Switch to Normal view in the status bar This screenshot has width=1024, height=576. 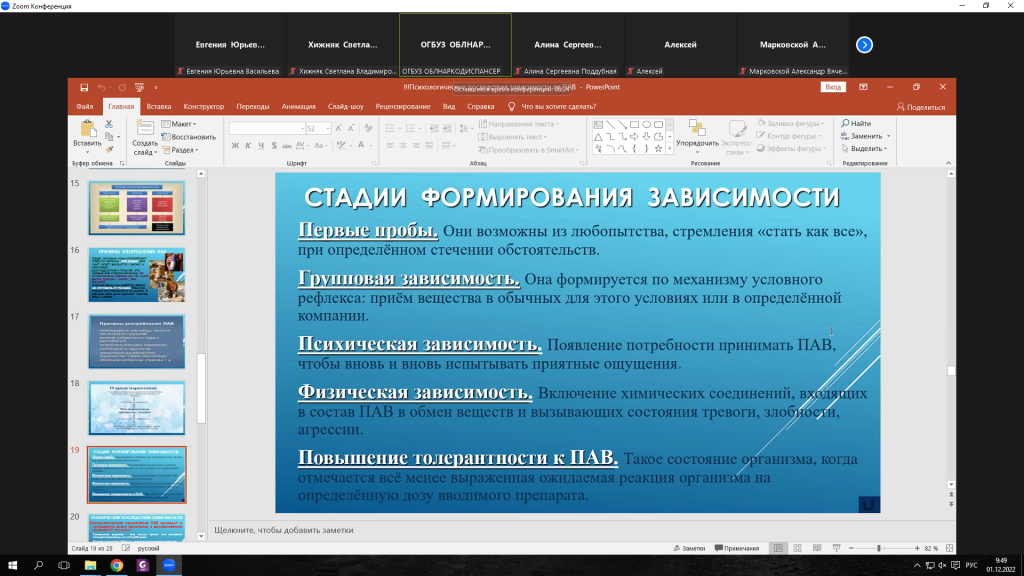tap(778, 549)
